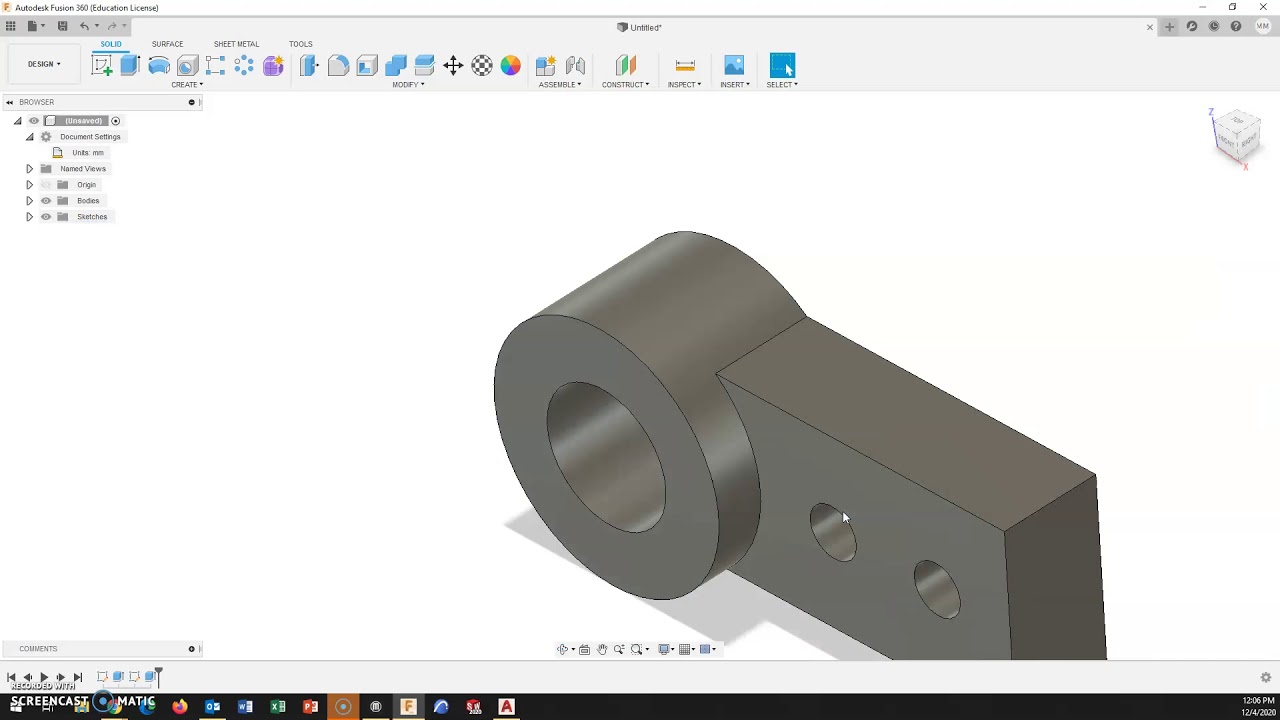Toggle visibility of the Unsaved root component
The width and height of the screenshot is (1280, 720).
(33, 121)
